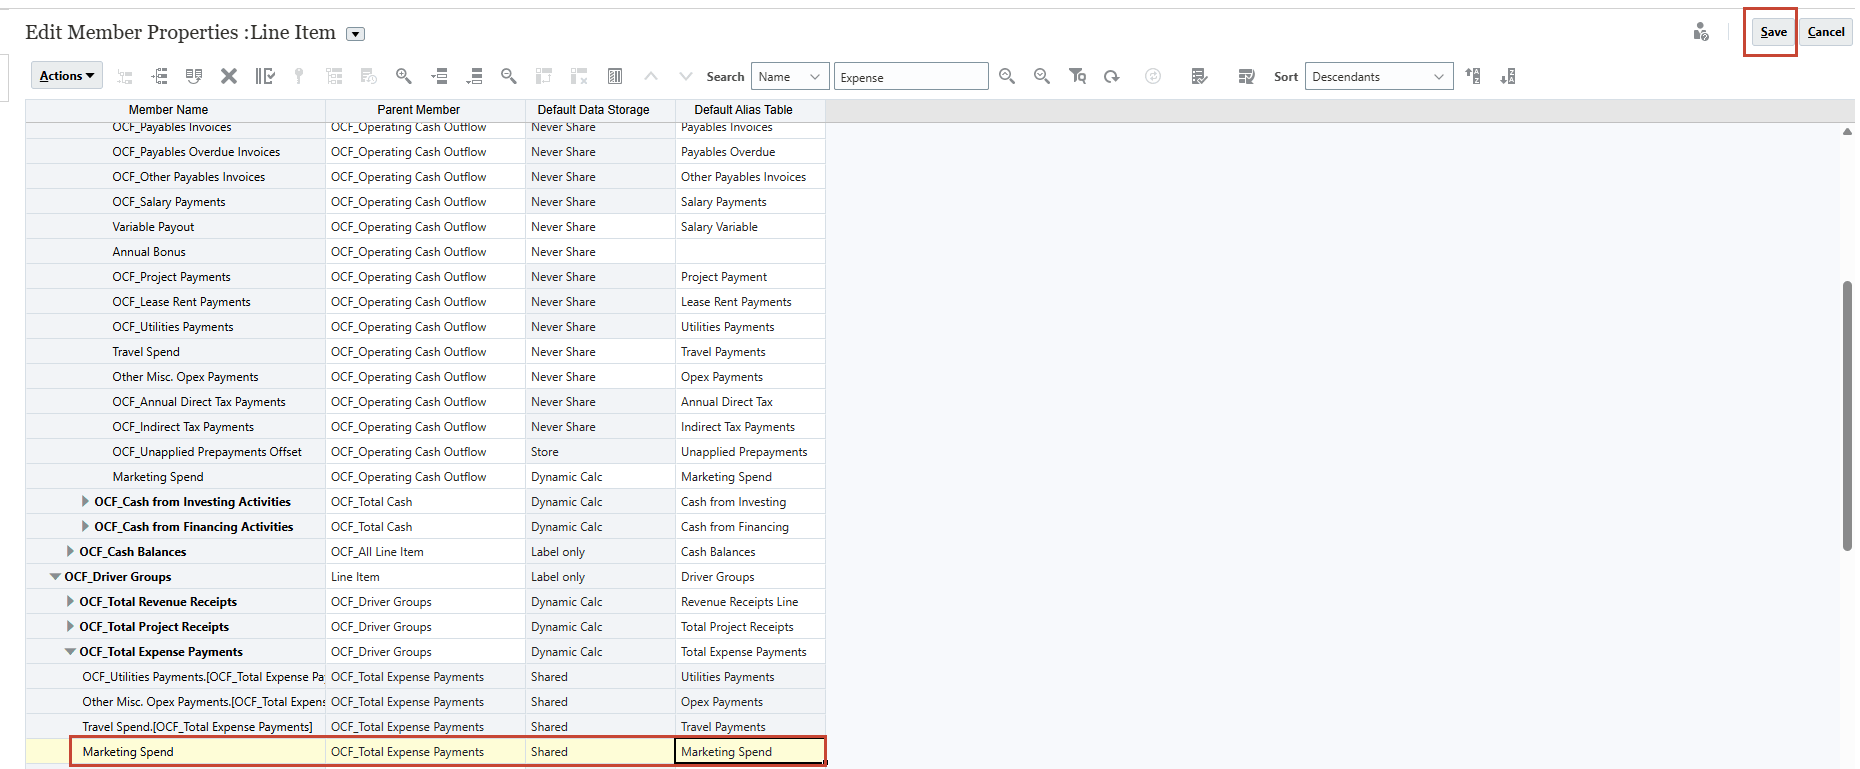Click the Label only cell for OCF_Driver Groups
Image resolution: width=1860 pixels, height=769 pixels.
coord(600,577)
